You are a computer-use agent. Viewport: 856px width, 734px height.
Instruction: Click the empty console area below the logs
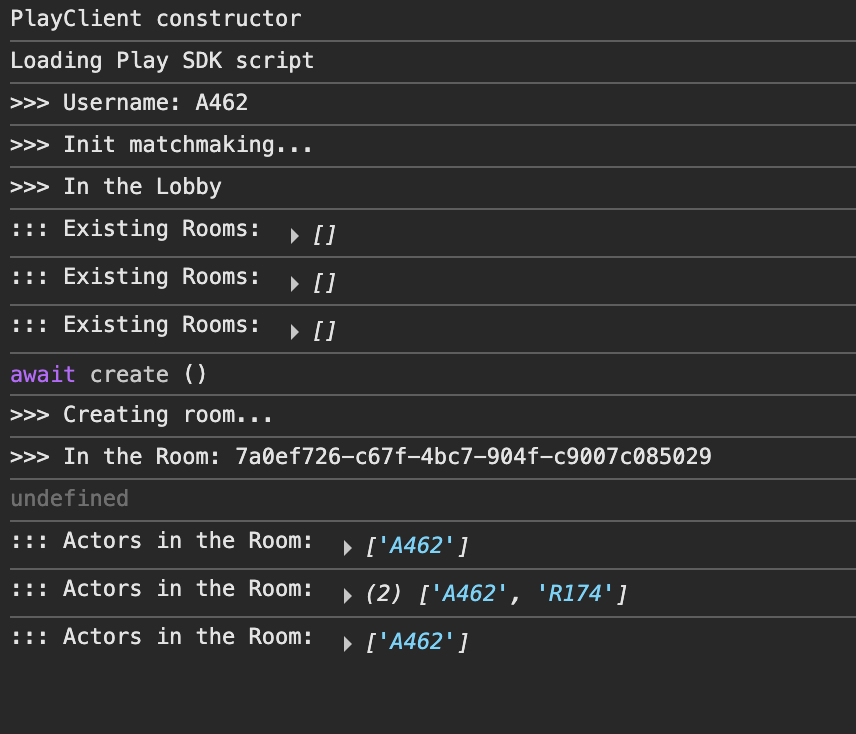point(428,698)
